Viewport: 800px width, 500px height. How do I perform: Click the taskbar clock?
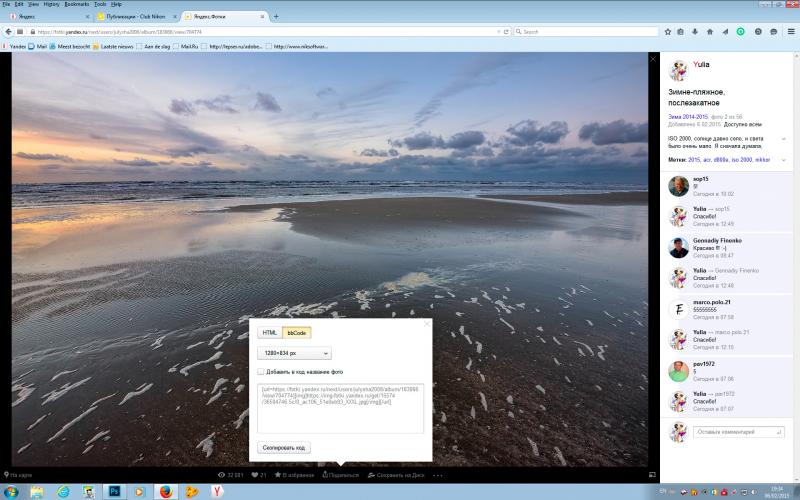coord(777,492)
